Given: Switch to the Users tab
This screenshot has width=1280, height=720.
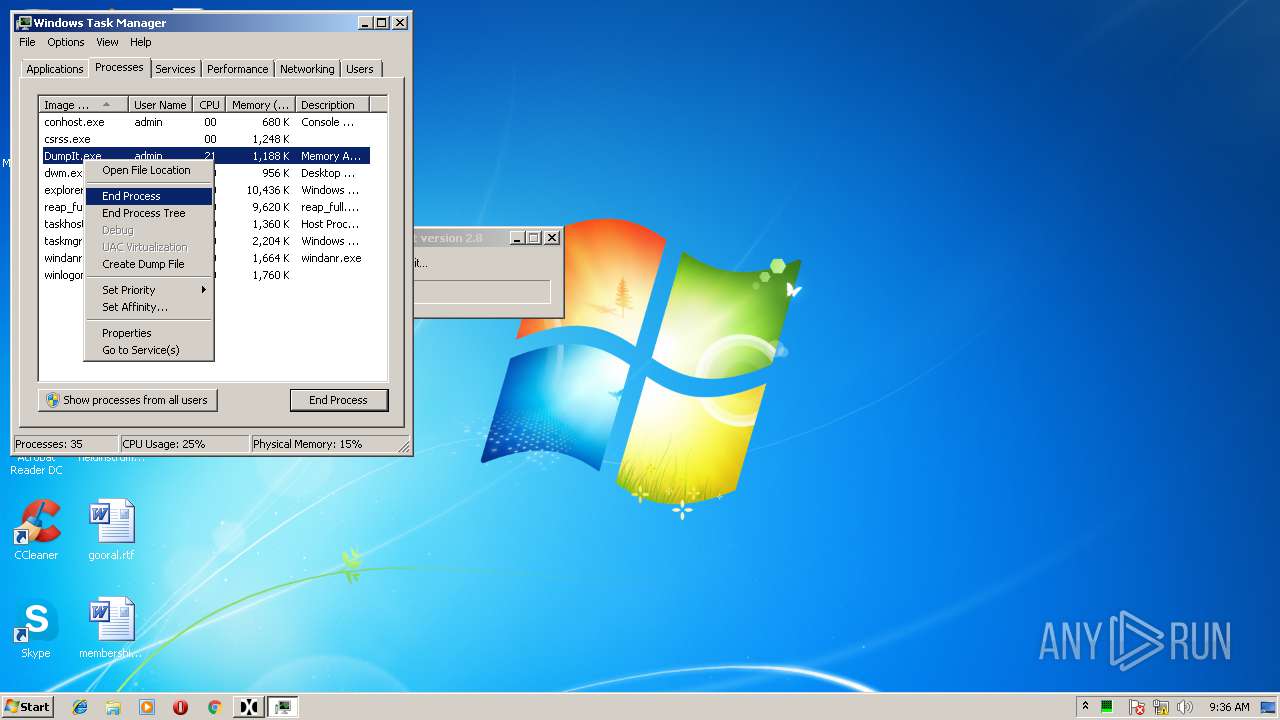Looking at the screenshot, I should 360,69.
